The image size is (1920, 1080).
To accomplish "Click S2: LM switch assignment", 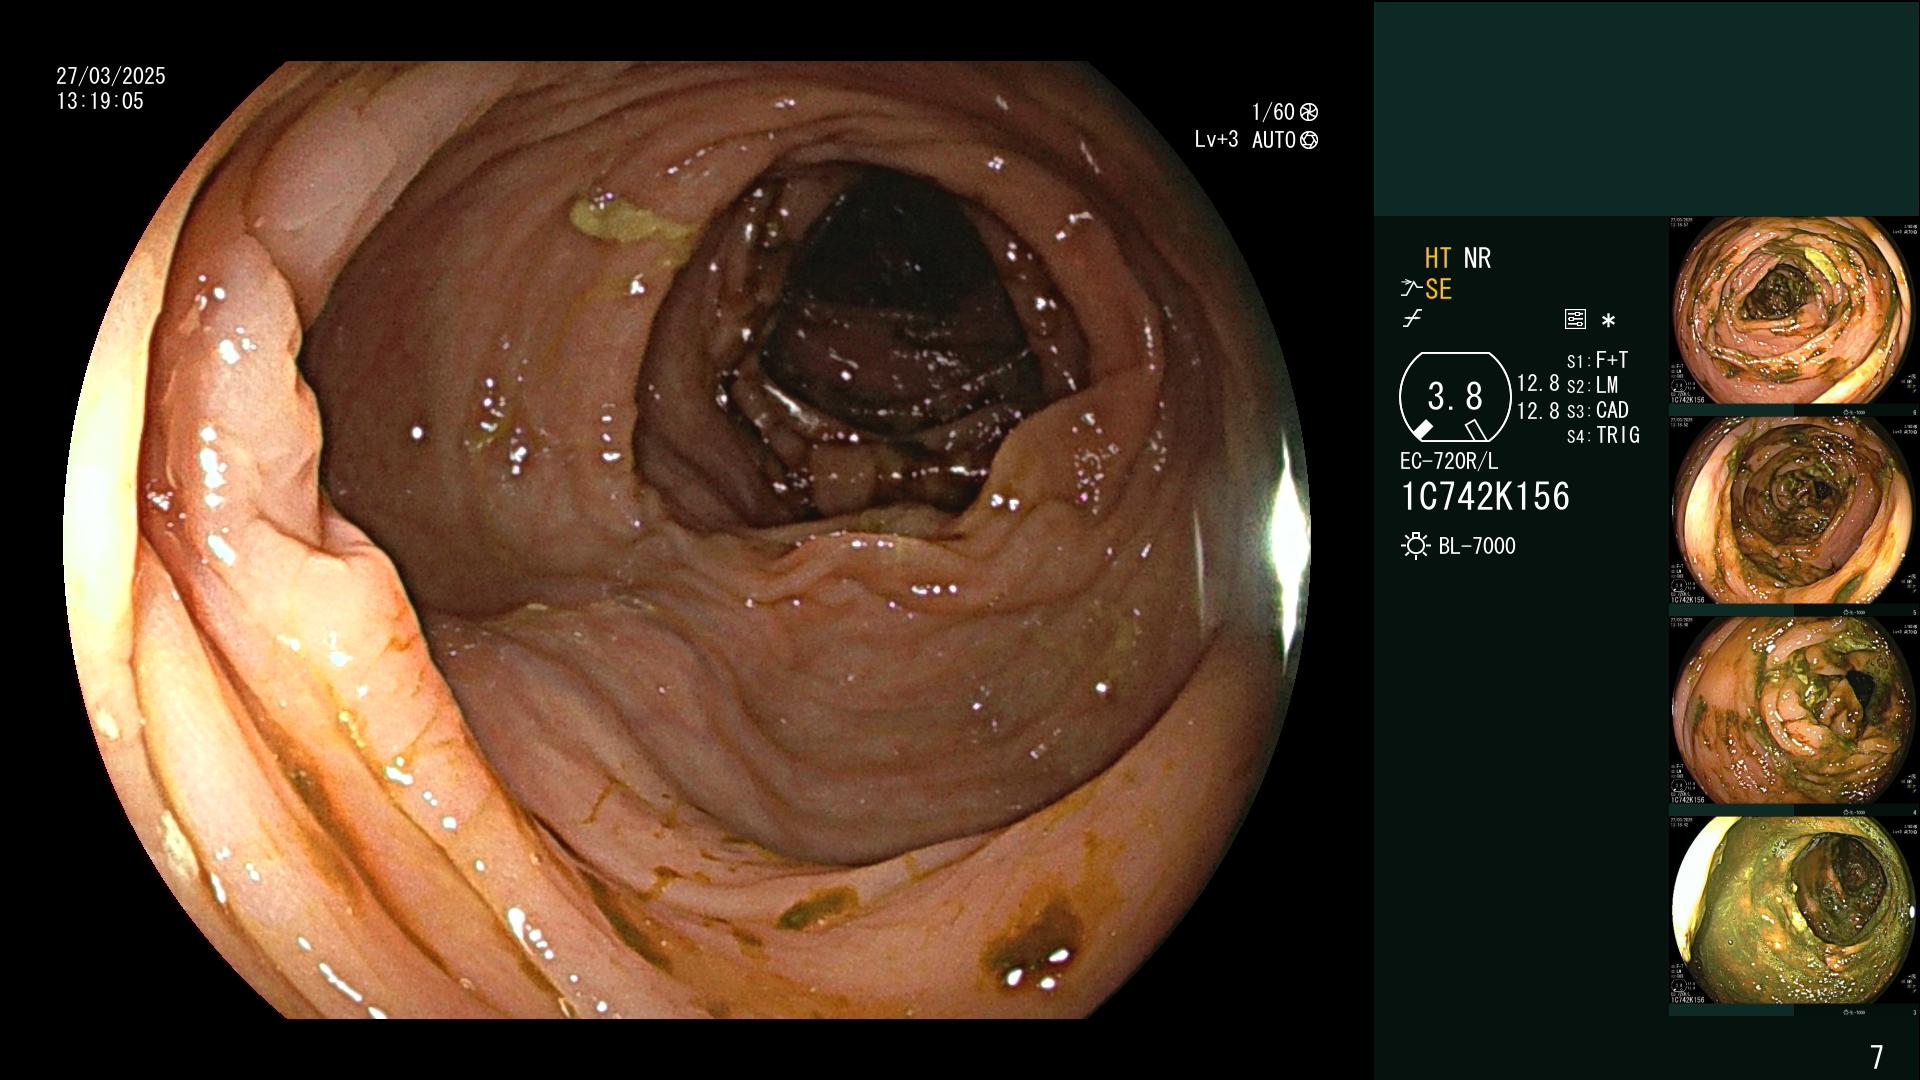I will [x=1592, y=385].
